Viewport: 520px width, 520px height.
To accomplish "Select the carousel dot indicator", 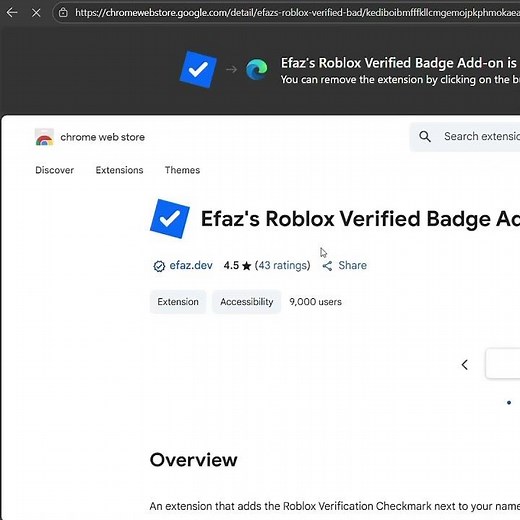I will coord(509,403).
